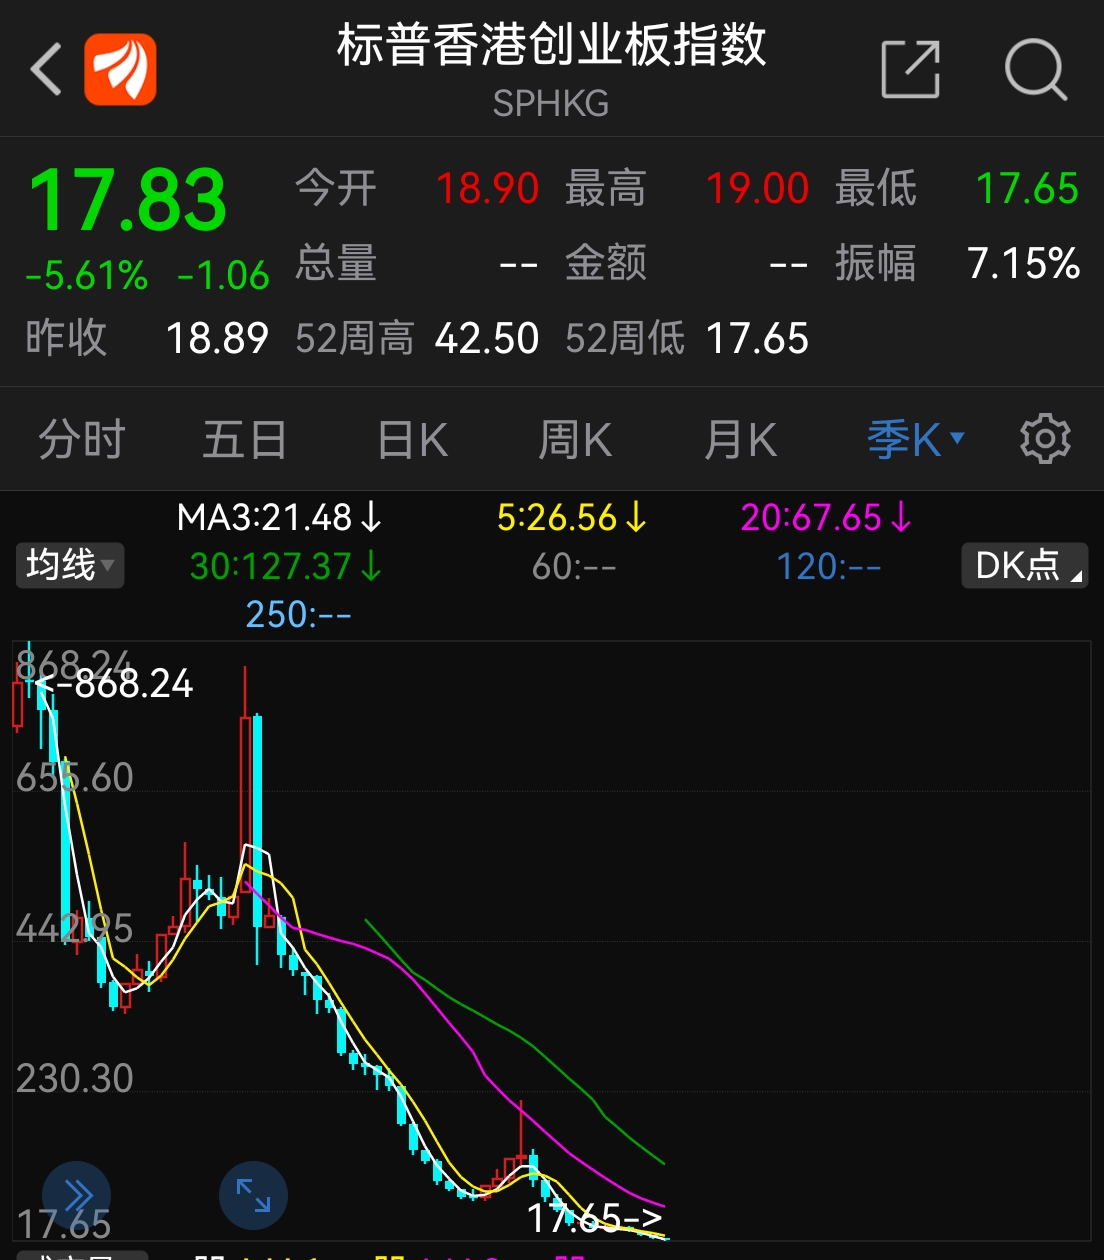This screenshot has height=1260, width=1104.
Task: Select the 月K monthly chart view
Action: pos(739,439)
